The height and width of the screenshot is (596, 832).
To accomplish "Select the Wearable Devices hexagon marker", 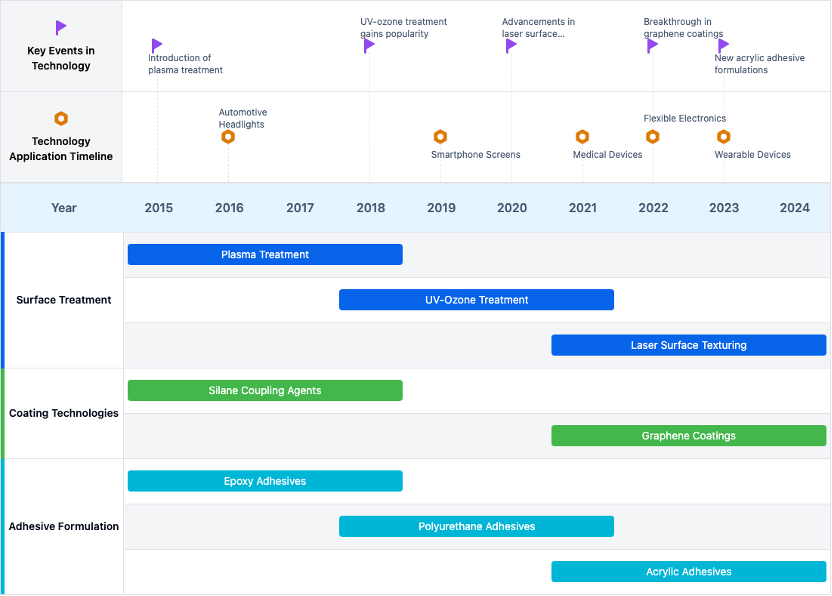I will coord(723,137).
